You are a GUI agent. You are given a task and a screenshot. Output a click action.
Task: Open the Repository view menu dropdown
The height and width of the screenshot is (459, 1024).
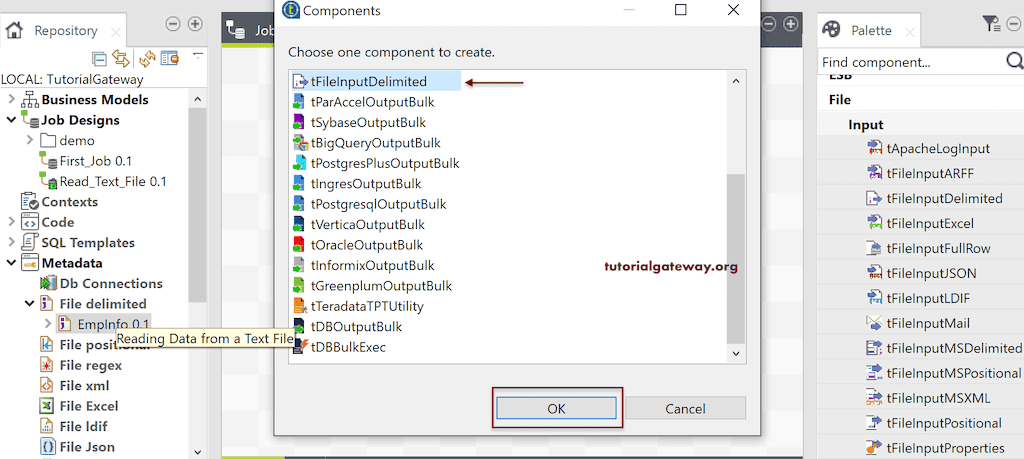click(198, 55)
